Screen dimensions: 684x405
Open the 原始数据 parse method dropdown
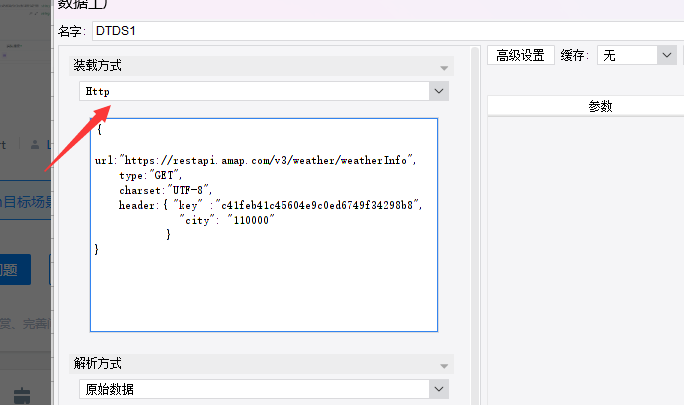[x=439, y=389]
